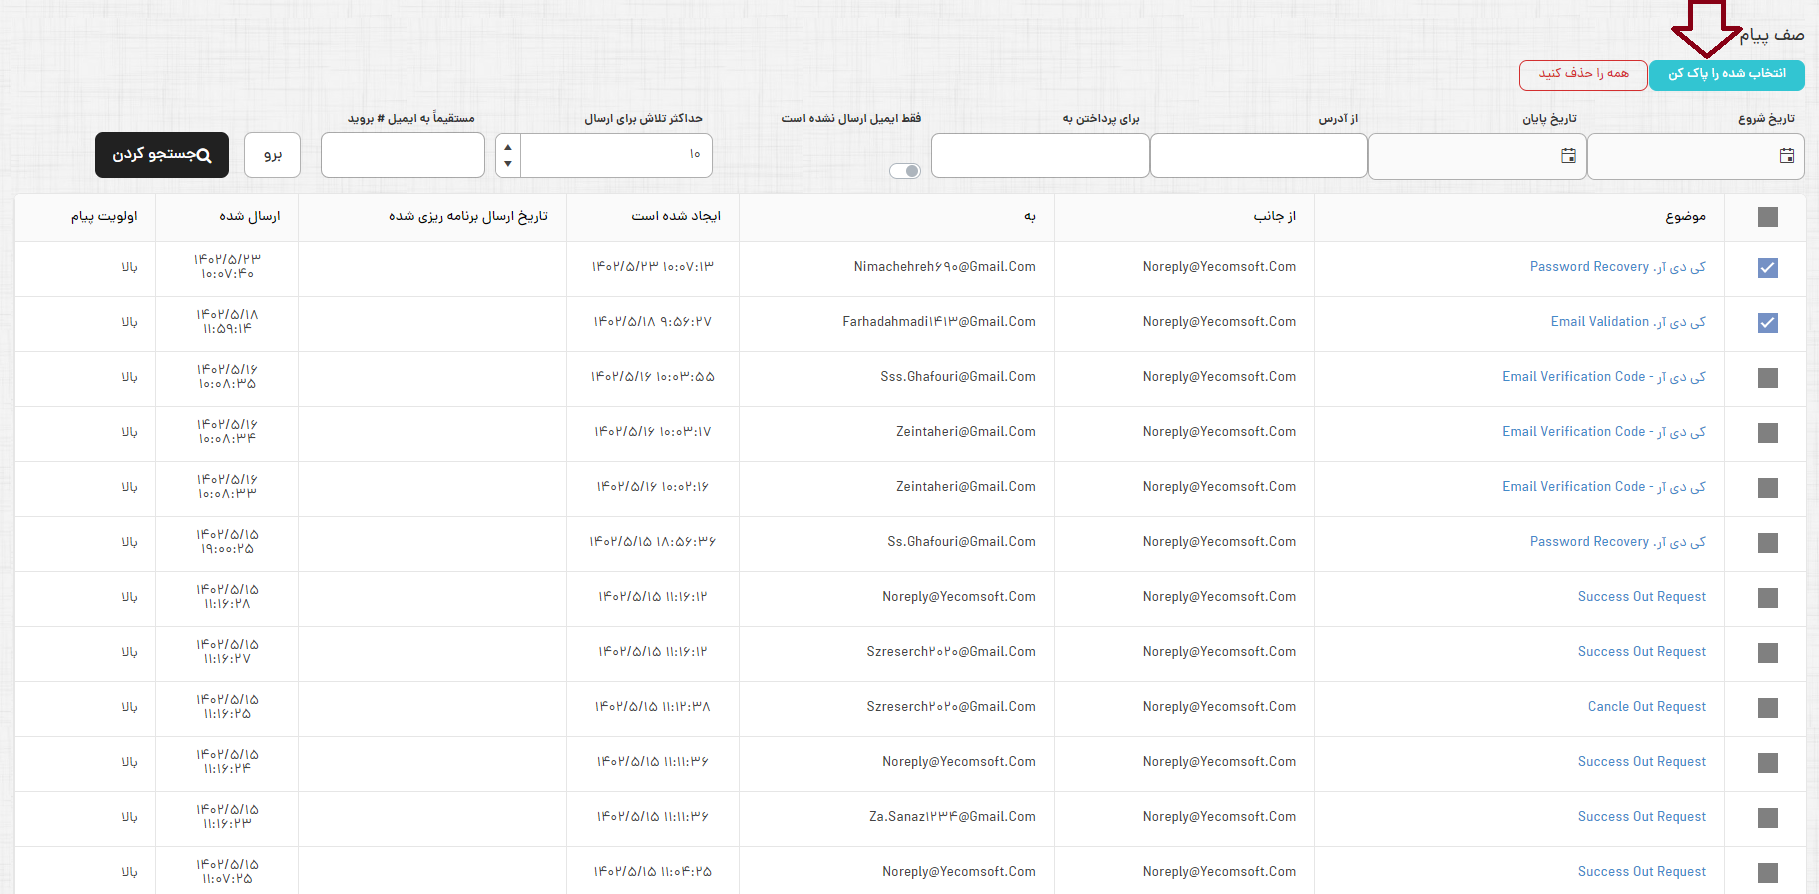Toggle the only unsent emails switch

[905, 171]
